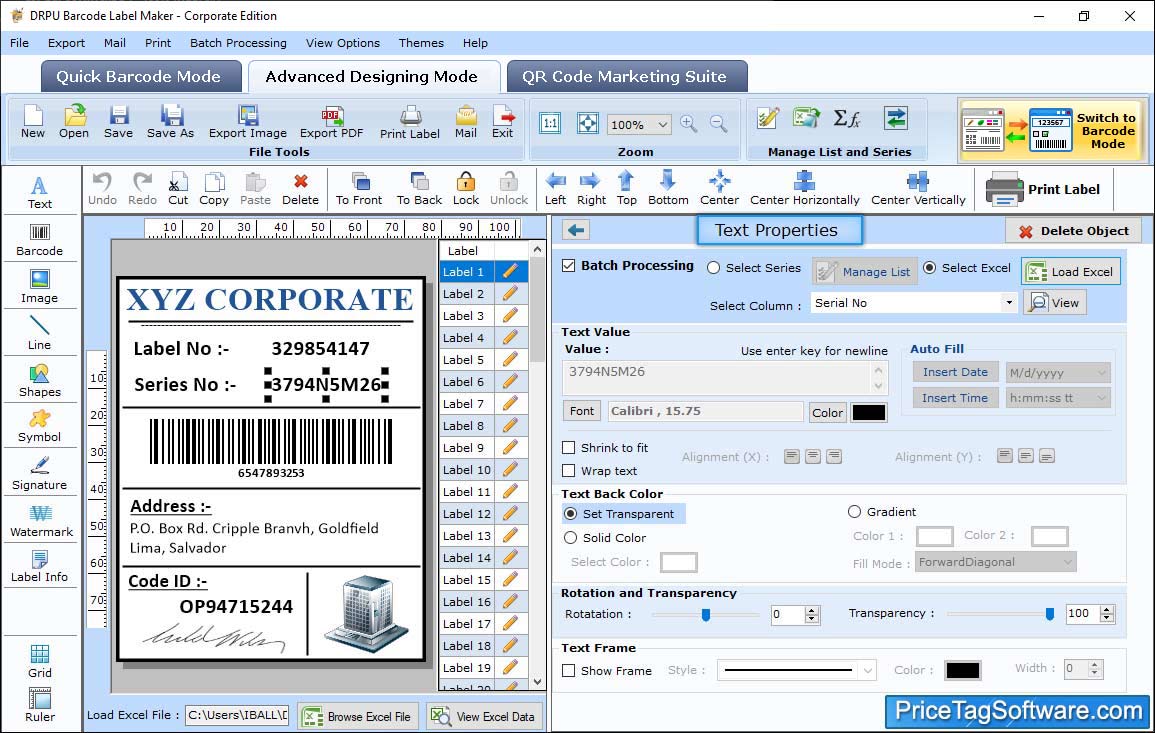Image resolution: width=1155 pixels, height=733 pixels.
Task: Switch to QR Code Marketing Suite tab
Action: tap(626, 77)
